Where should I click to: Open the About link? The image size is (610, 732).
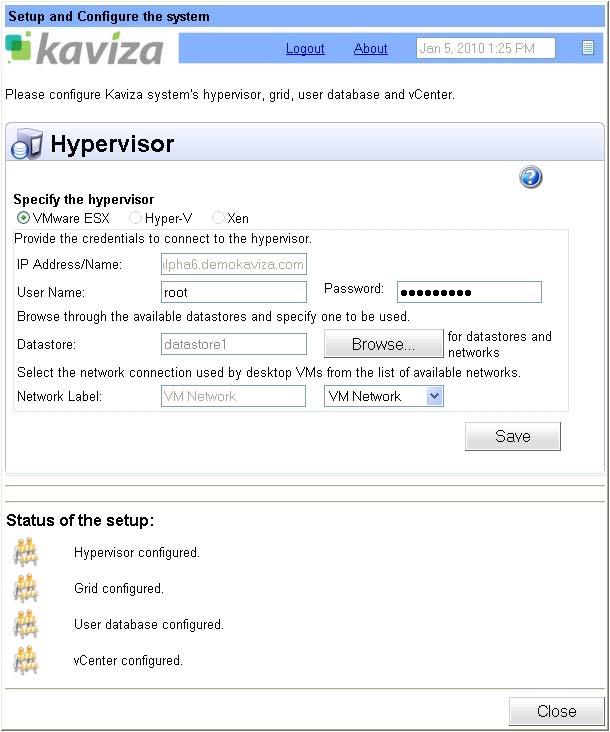371,49
